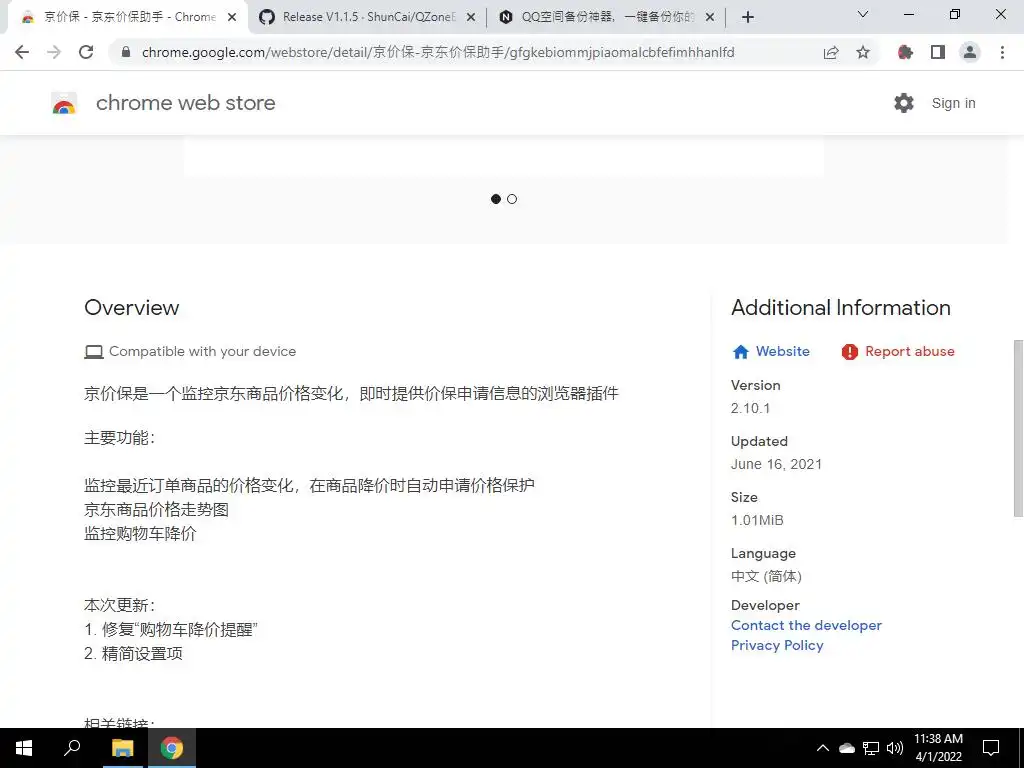Click the address bar URL
Viewport: 1024px width, 768px height.
pyautogui.click(x=438, y=52)
